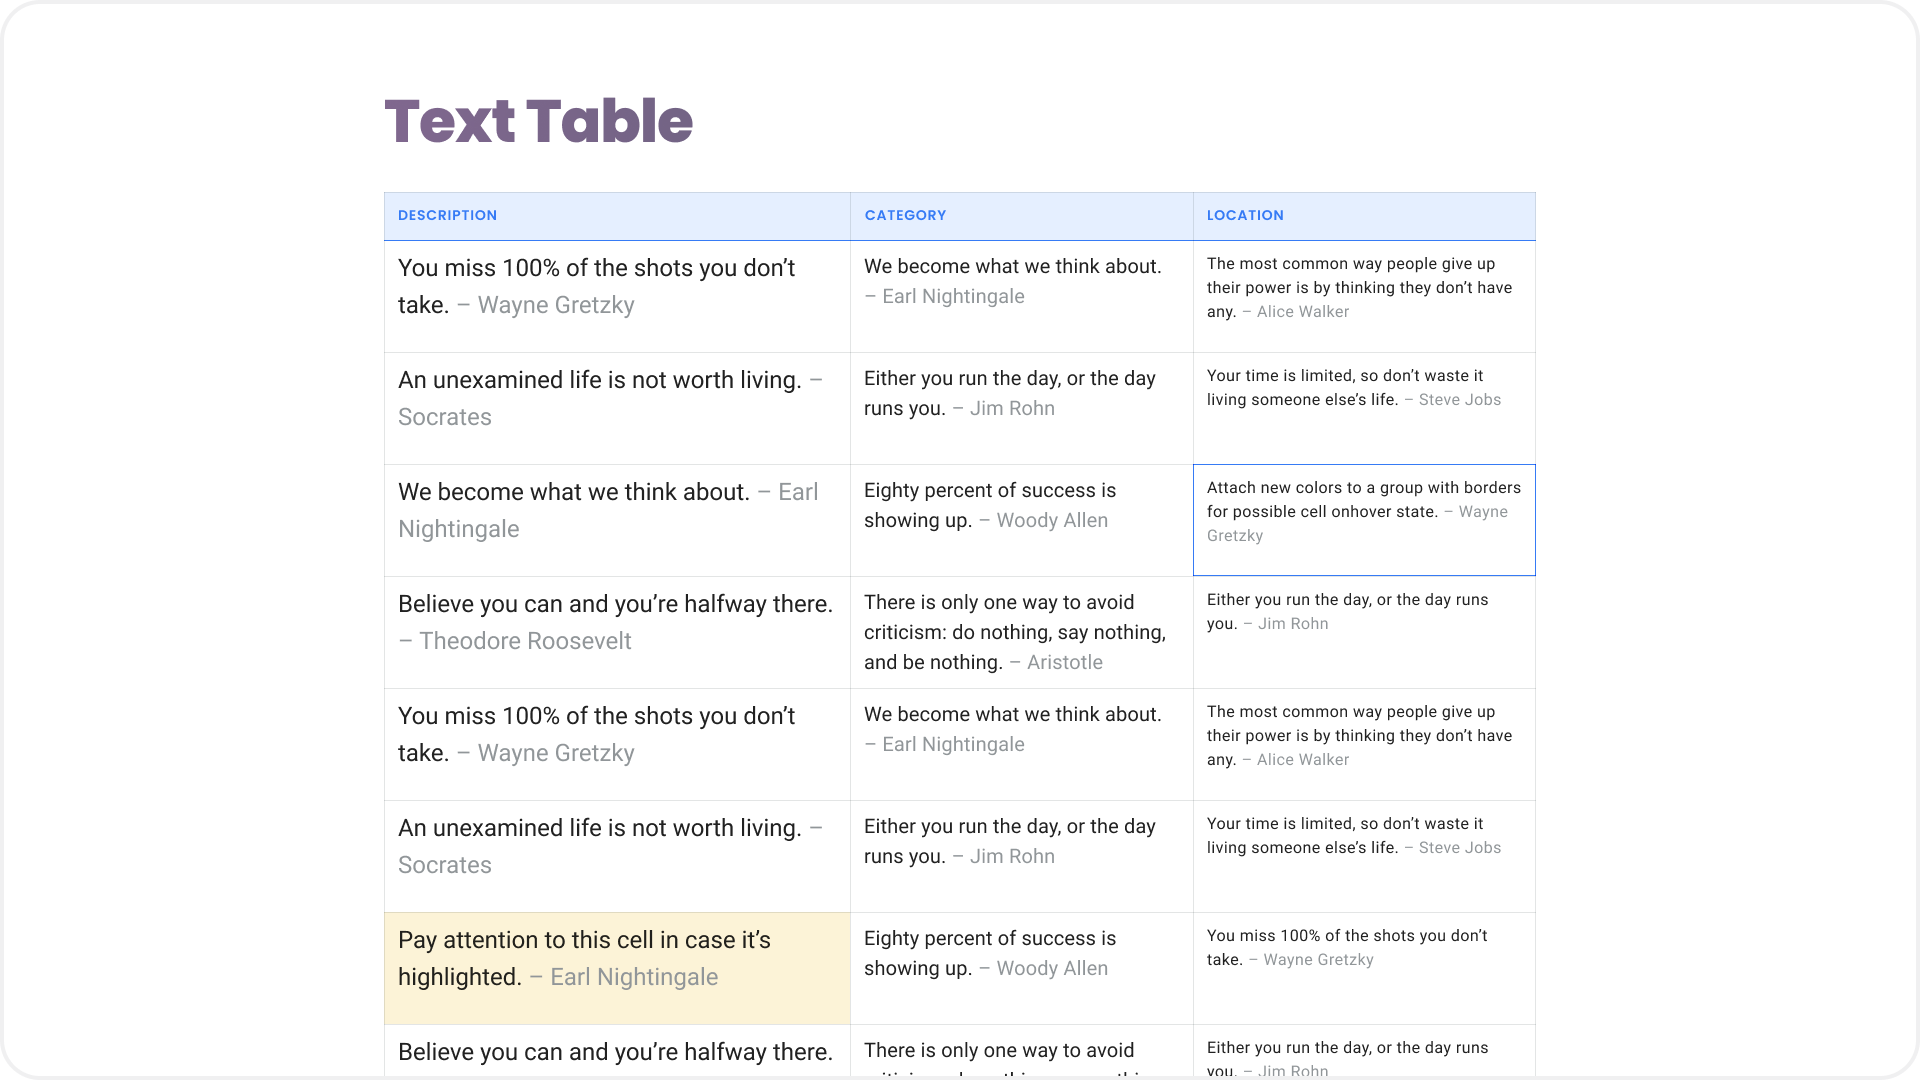Screen dimensions: 1920x1080
Task: Select the Aristotle criticism quote cell
Action: tap(1020, 632)
